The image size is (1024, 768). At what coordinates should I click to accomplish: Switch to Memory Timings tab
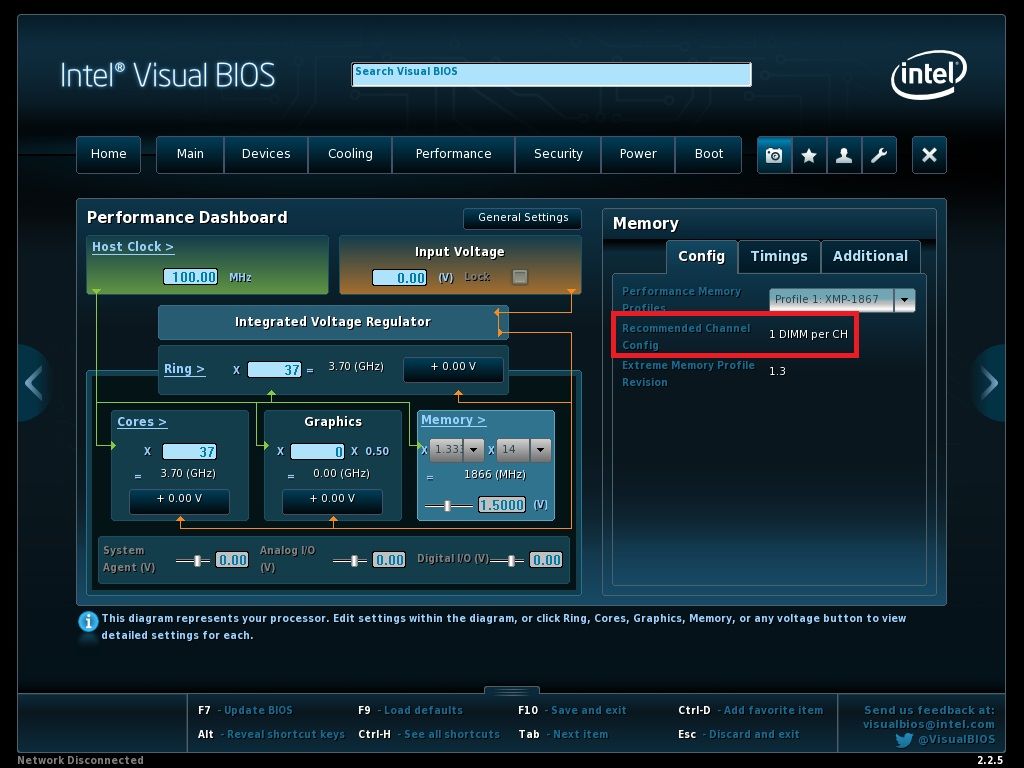[779, 257]
